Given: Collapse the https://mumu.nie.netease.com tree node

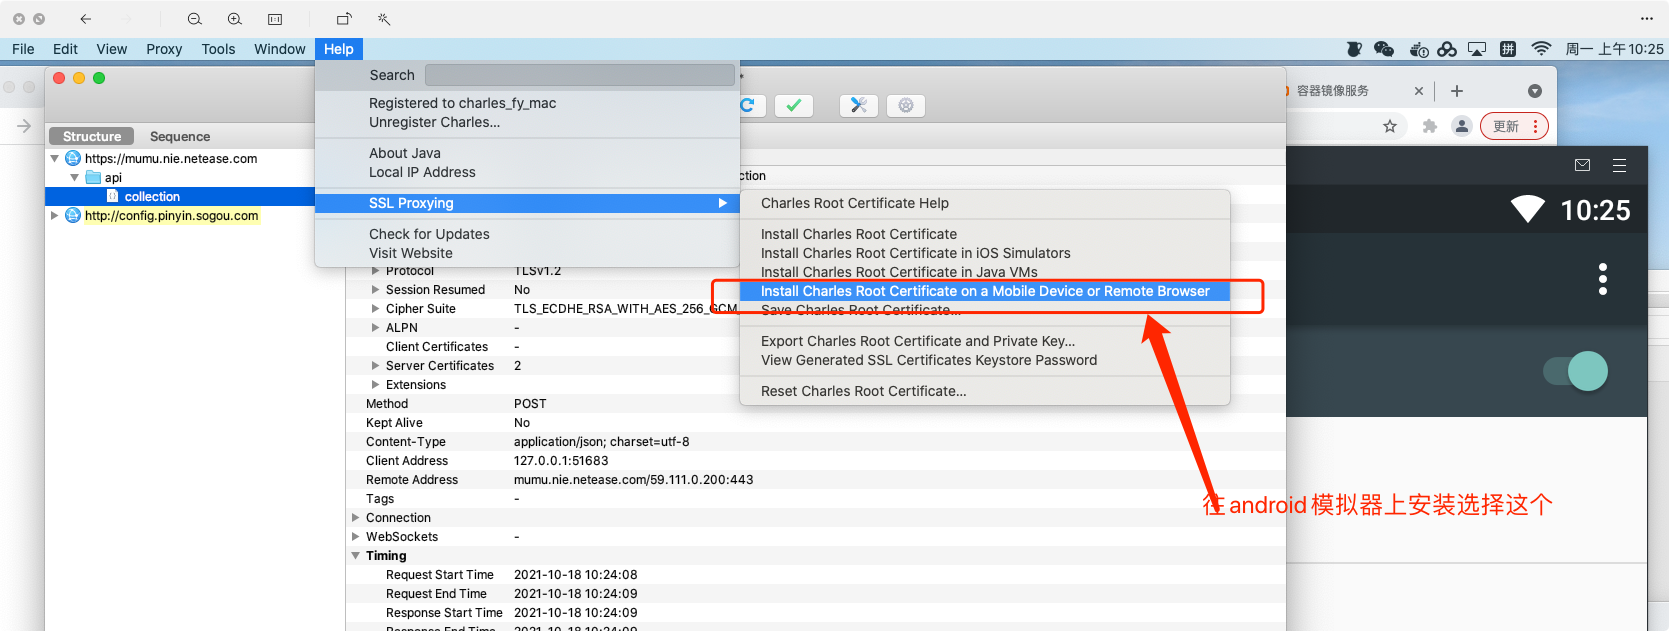Looking at the screenshot, I should click(x=55, y=158).
